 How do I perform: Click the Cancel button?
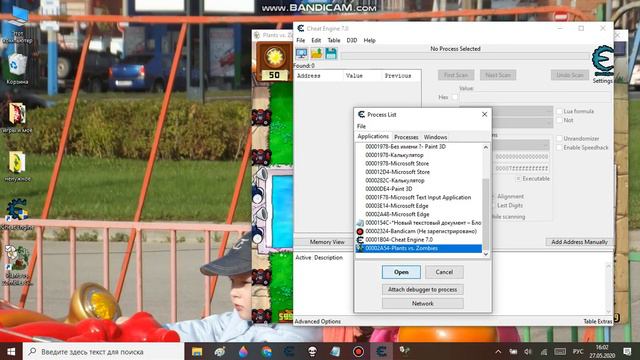pyautogui.click(x=444, y=272)
